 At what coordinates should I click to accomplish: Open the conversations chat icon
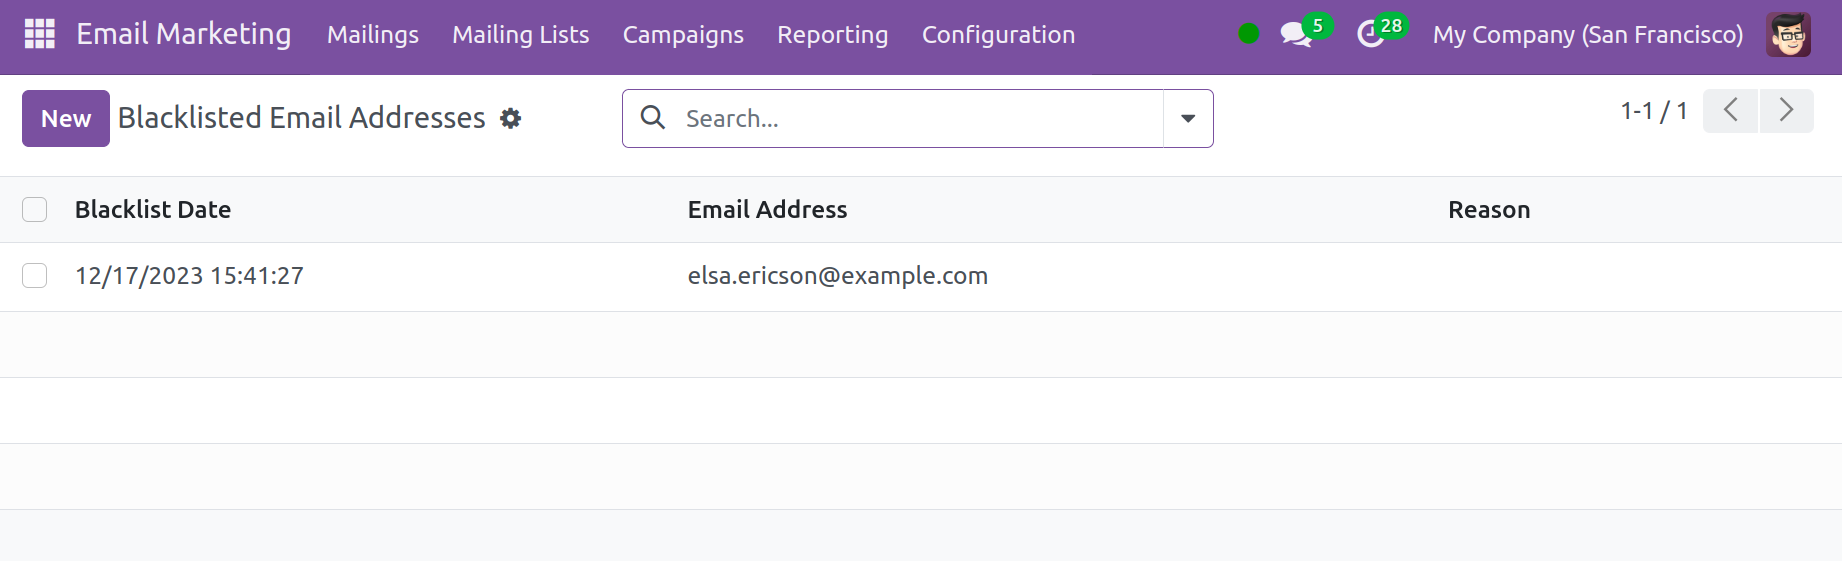pyautogui.click(x=1296, y=34)
